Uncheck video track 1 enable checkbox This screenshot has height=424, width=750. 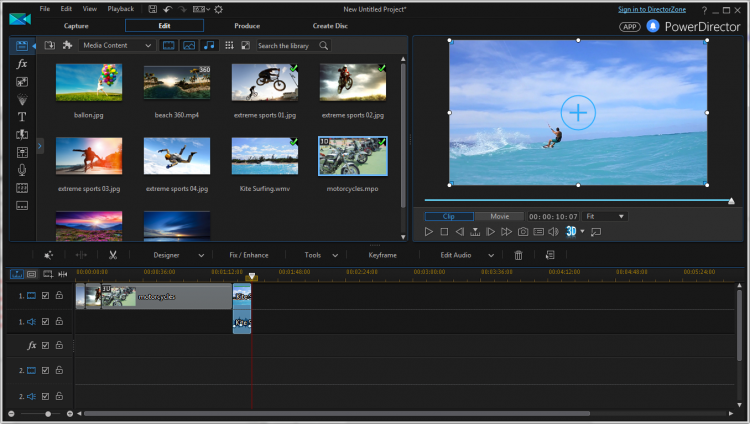[x=46, y=296]
